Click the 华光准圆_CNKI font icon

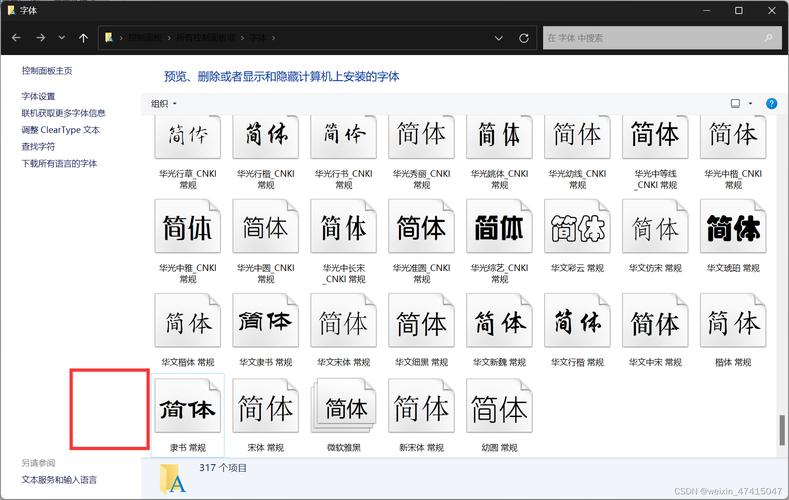tap(422, 226)
